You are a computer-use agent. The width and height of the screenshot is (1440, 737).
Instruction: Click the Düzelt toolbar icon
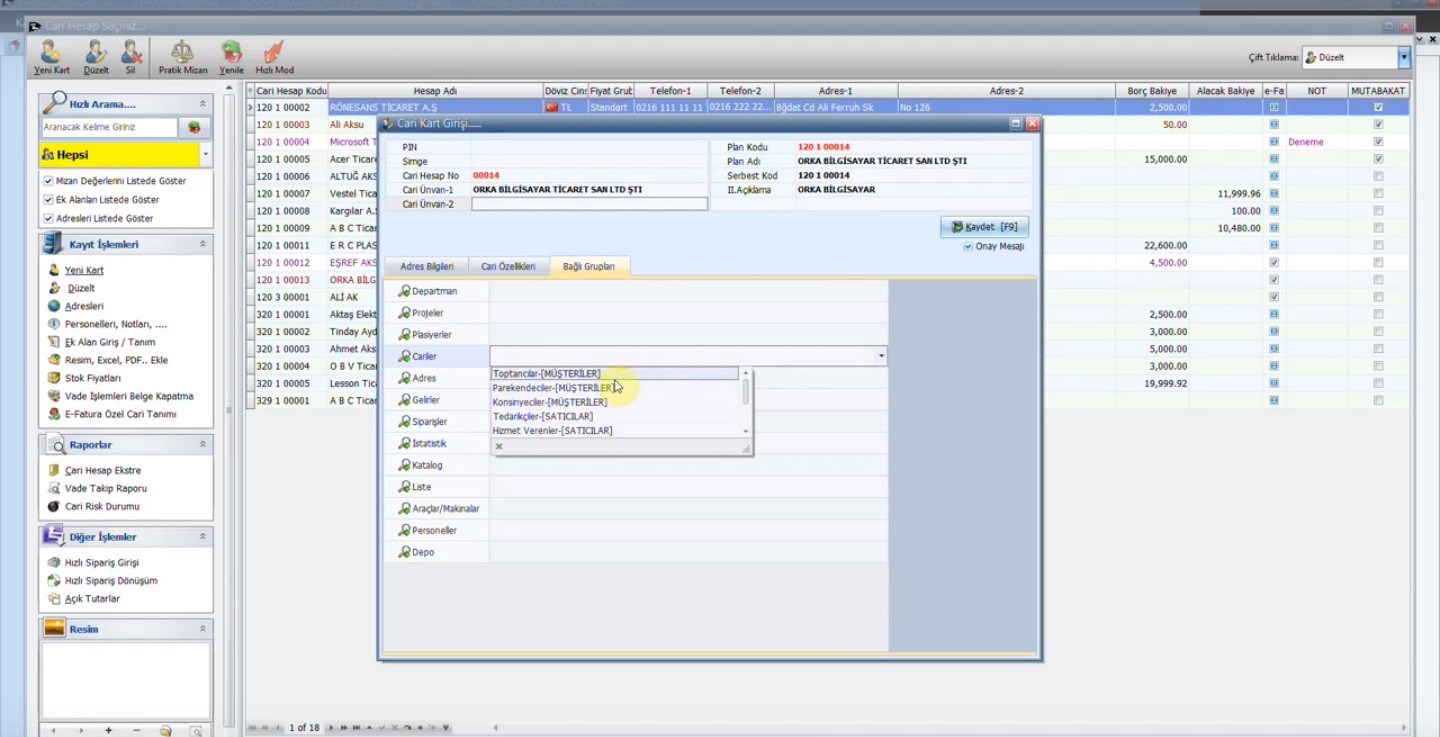click(x=96, y=58)
